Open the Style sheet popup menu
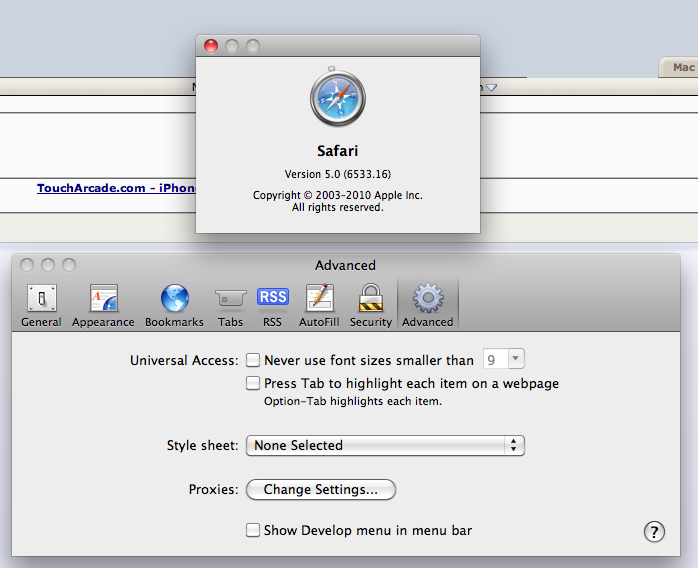Screen dimensions: 698x568 tap(386, 445)
